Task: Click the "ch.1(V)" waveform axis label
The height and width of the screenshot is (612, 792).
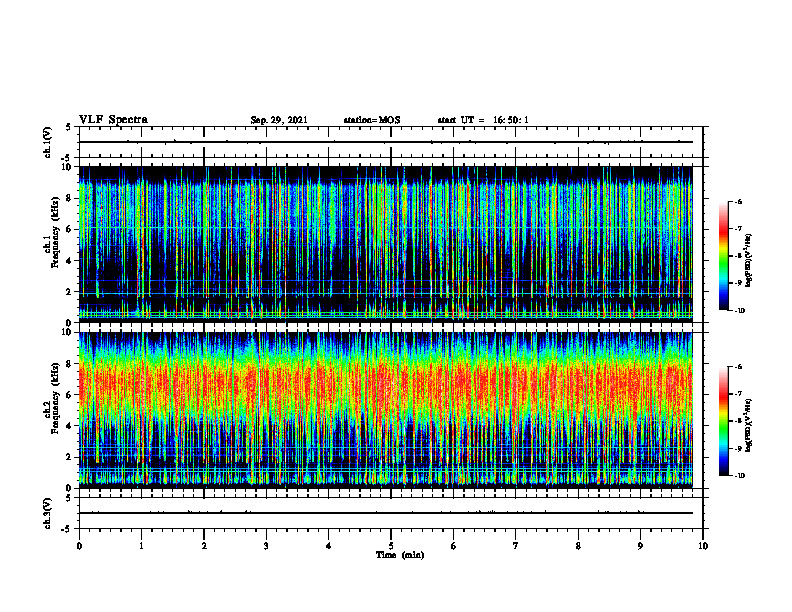Action: pos(48,142)
